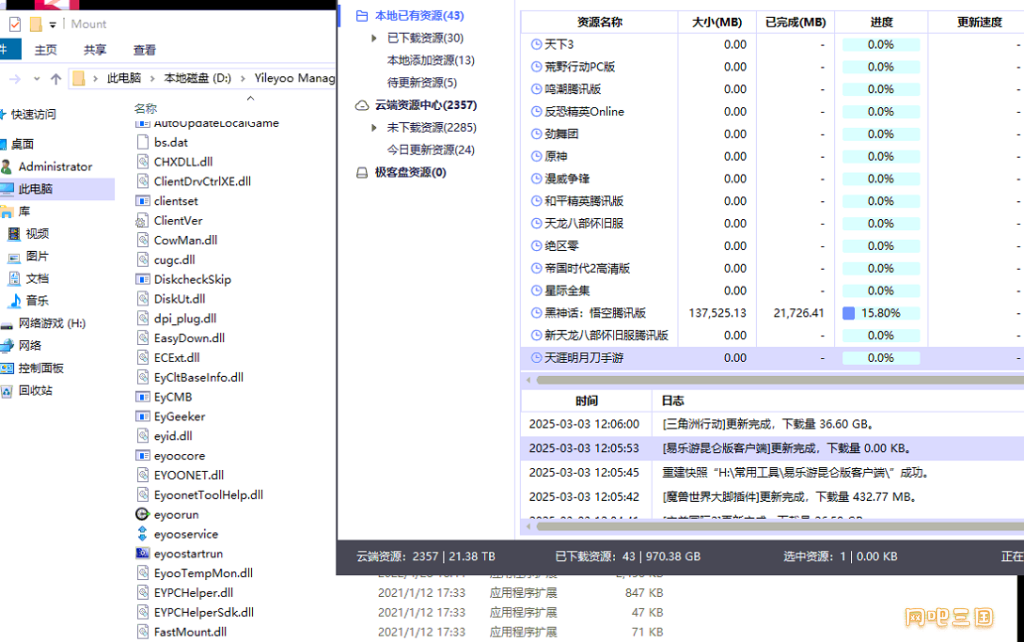
Task: Click the clock icon beside 原神
Action: 536,156
